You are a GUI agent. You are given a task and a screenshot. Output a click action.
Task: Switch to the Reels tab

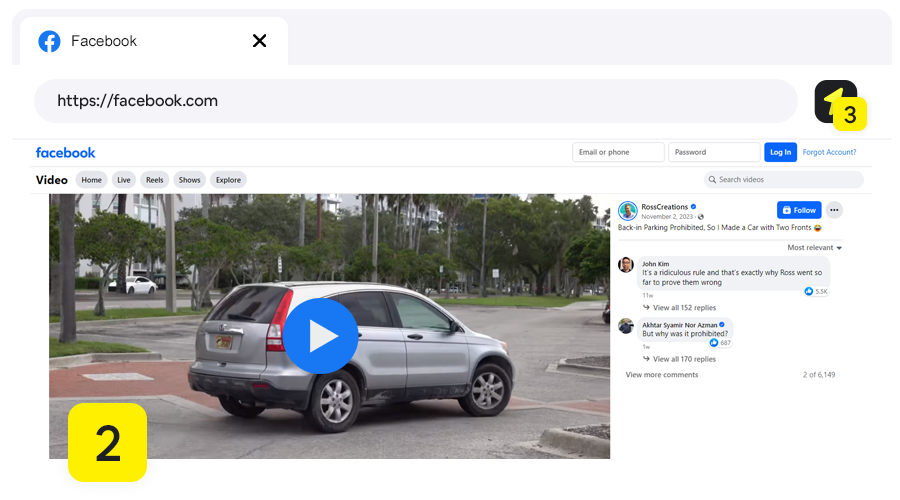pyautogui.click(x=154, y=180)
